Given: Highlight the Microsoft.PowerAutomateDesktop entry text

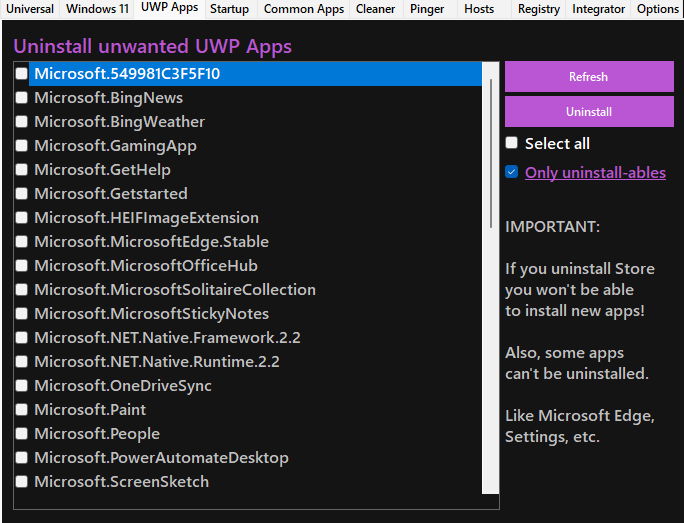Looking at the screenshot, I should 161,458.
